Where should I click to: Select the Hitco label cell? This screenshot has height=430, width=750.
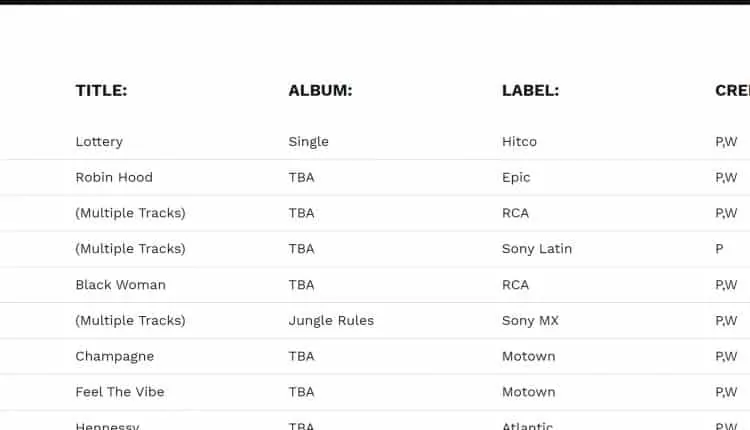(519, 142)
